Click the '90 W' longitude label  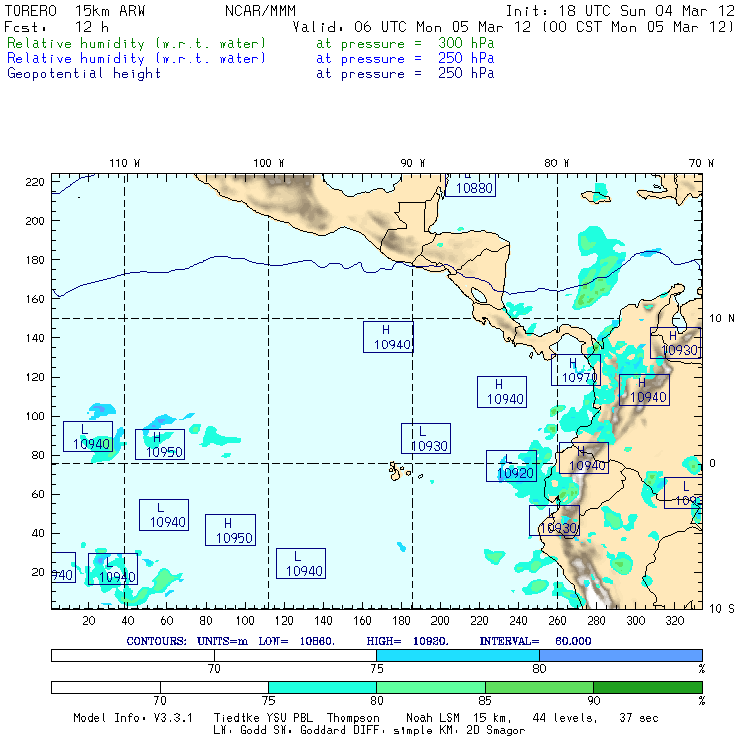pyautogui.click(x=412, y=163)
